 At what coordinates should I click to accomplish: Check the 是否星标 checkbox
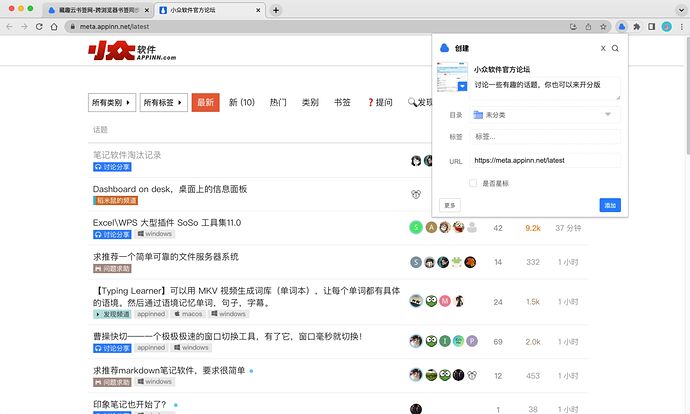point(473,183)
